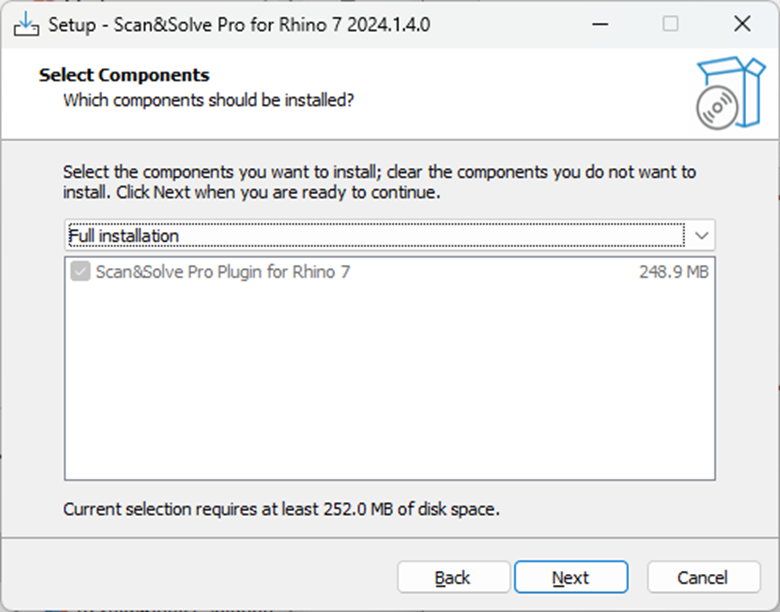Select the Scan&Solve Pro Plugin for Rhino 7 entry
Image resolution: width=780 pixels, height=612 pixels.
click(x=223, y=272)
